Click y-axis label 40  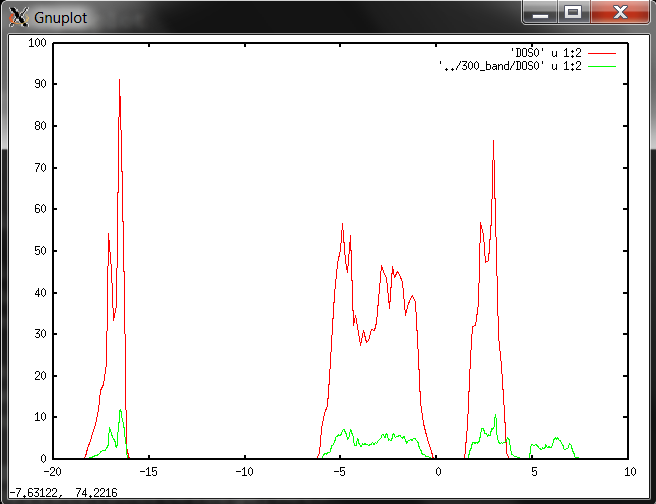40,293
